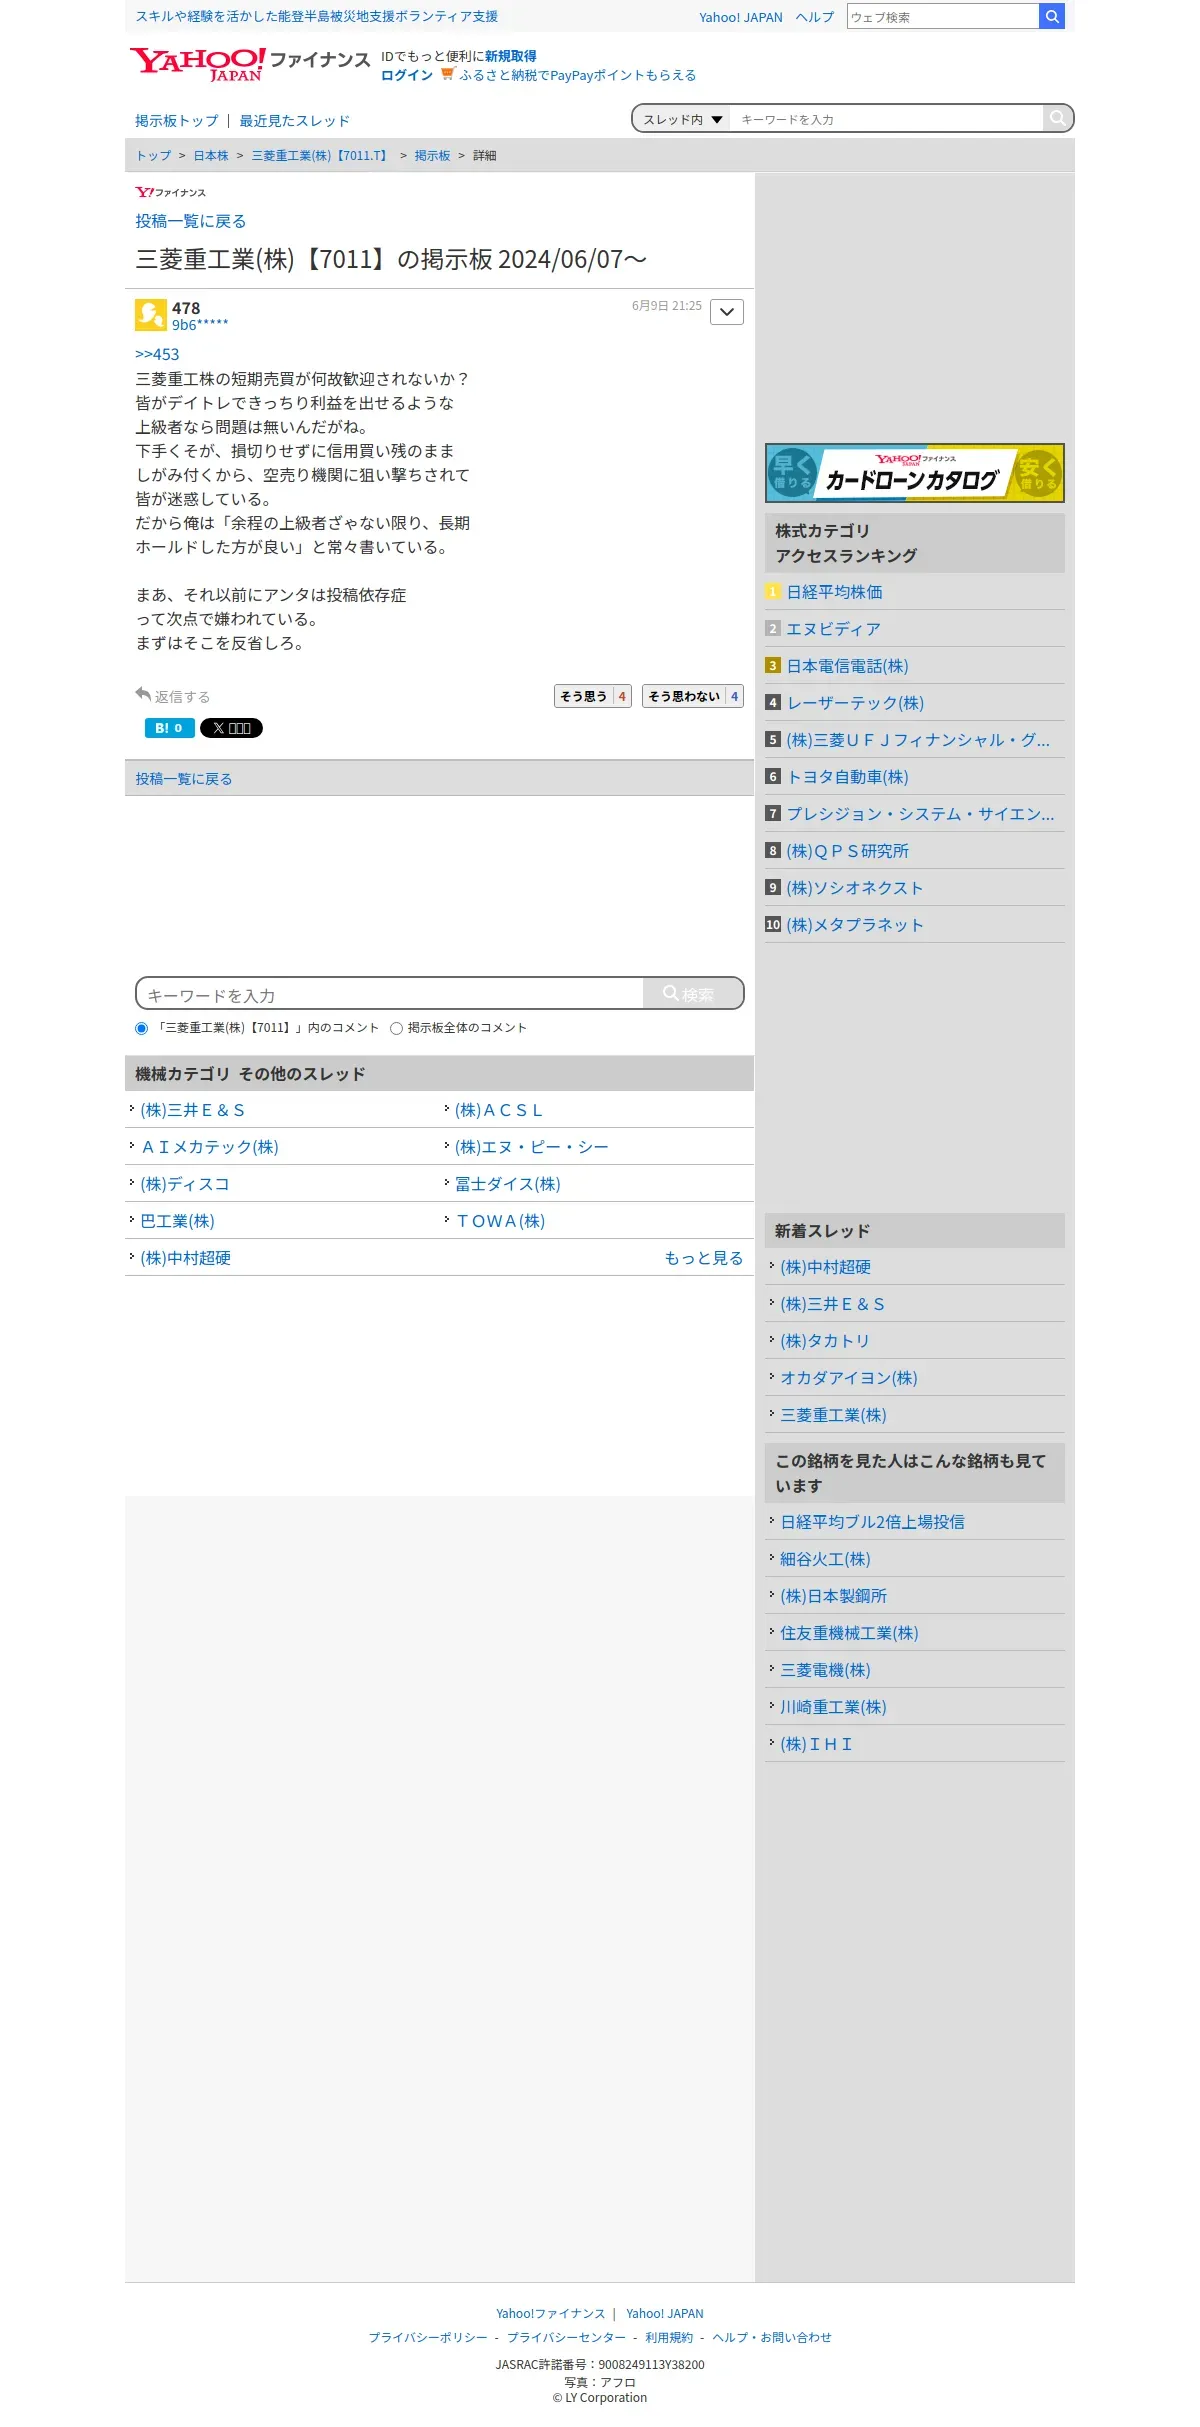This screenshot has height=2427, width=1200.
Task: Open ranking item トヨタ自動車(株)
Action: (848, 777)
